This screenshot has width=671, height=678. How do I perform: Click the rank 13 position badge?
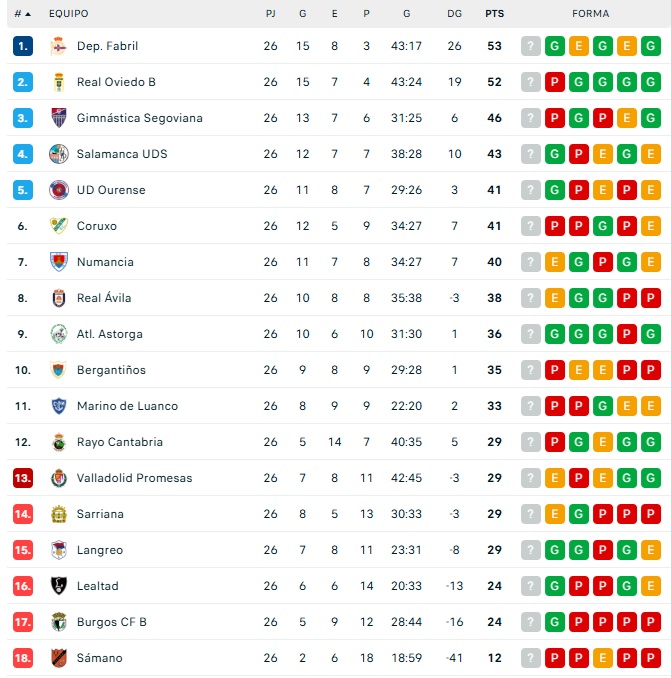(x=23, y=478)
